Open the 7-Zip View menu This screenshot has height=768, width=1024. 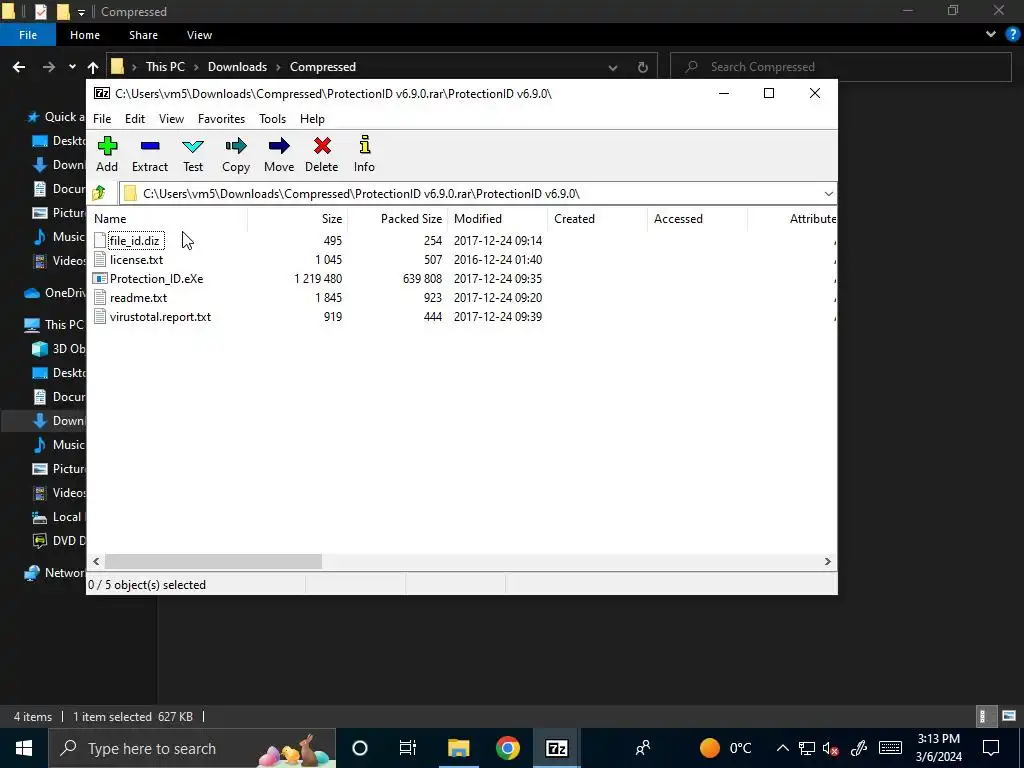pyautogui.click(x=171, y=119)
